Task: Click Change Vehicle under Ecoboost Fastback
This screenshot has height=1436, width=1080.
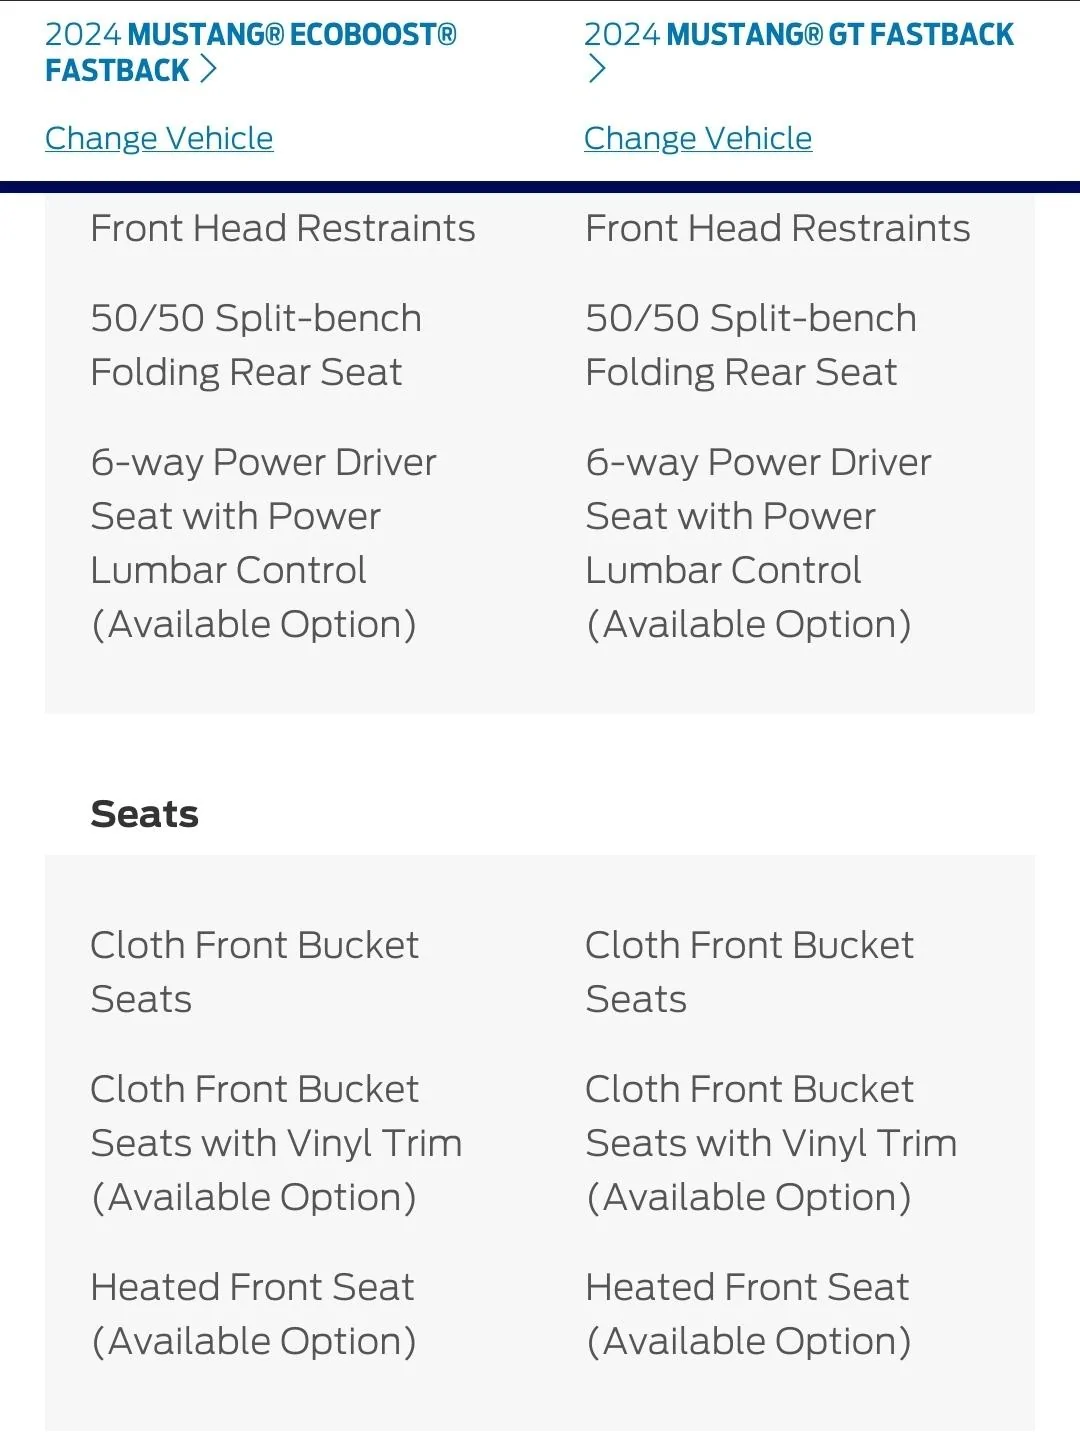Action: click(x=159, y=138)
